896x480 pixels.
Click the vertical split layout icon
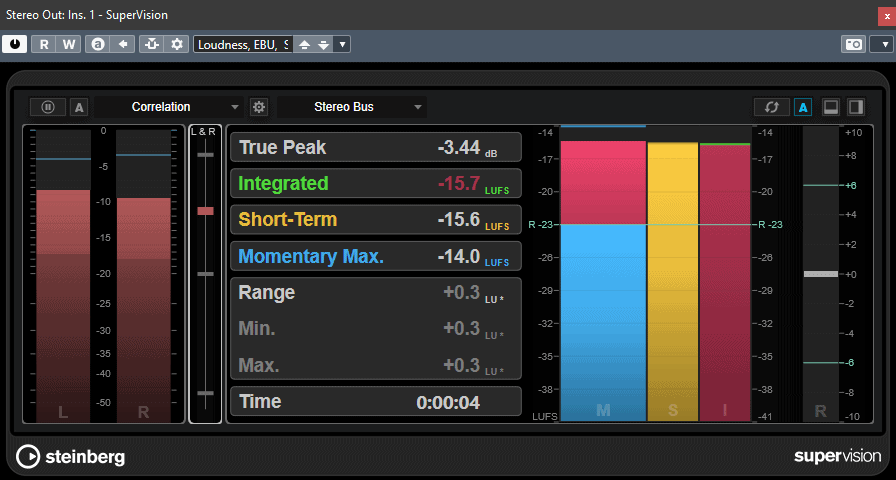[x=856, y=107]
